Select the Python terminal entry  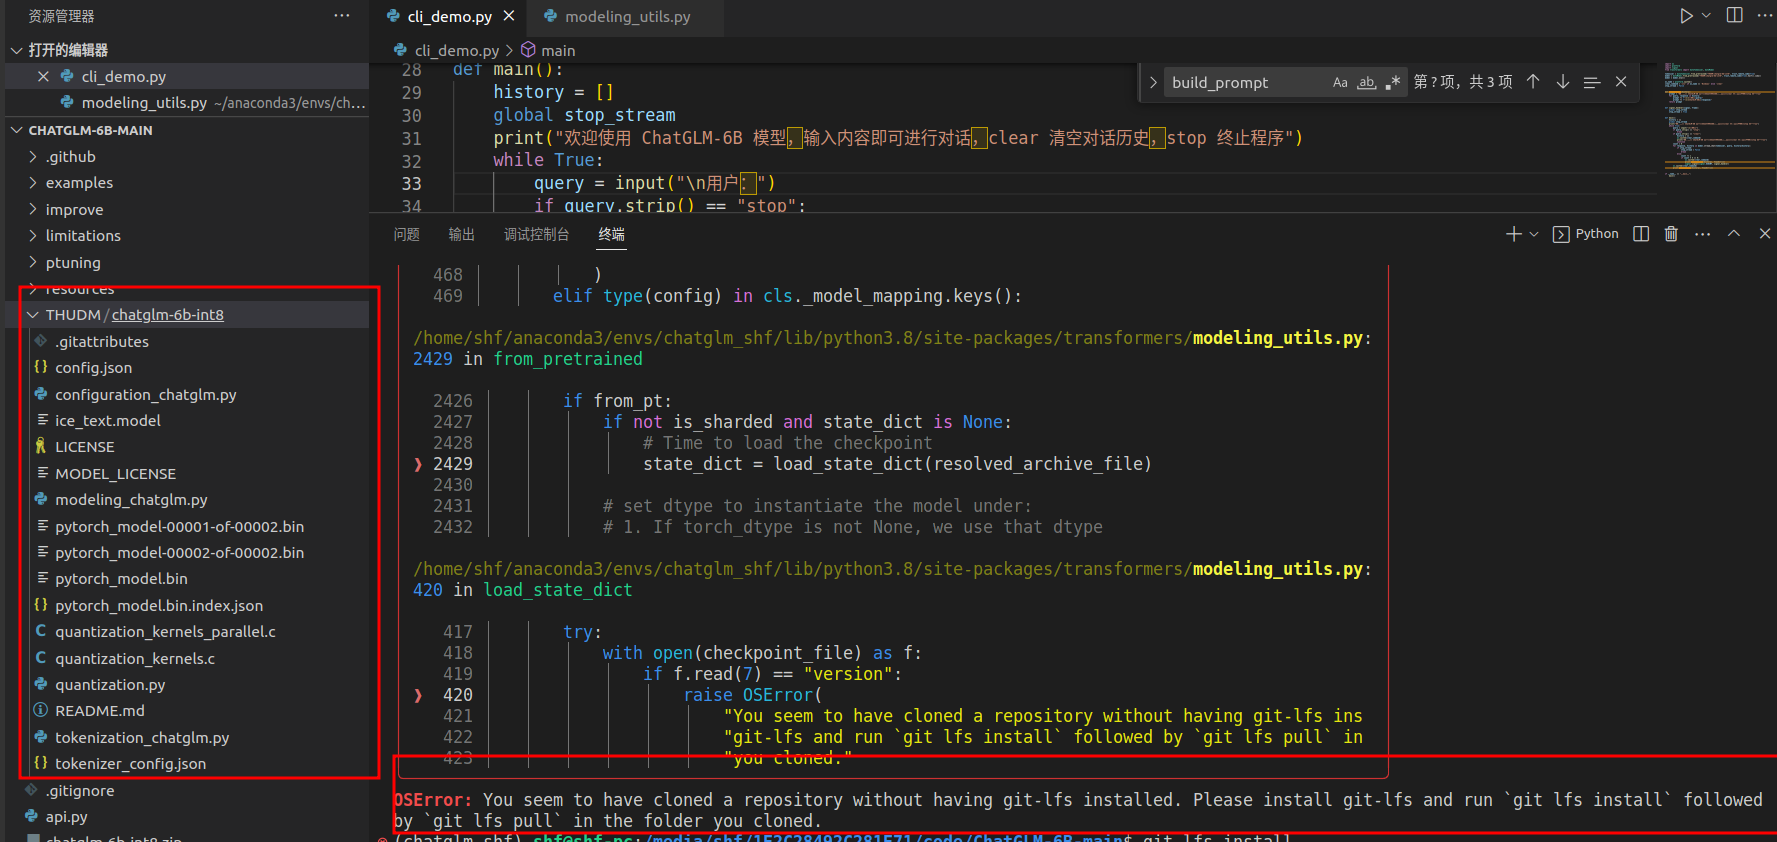pyautogui.click(x=1586, y=233)
